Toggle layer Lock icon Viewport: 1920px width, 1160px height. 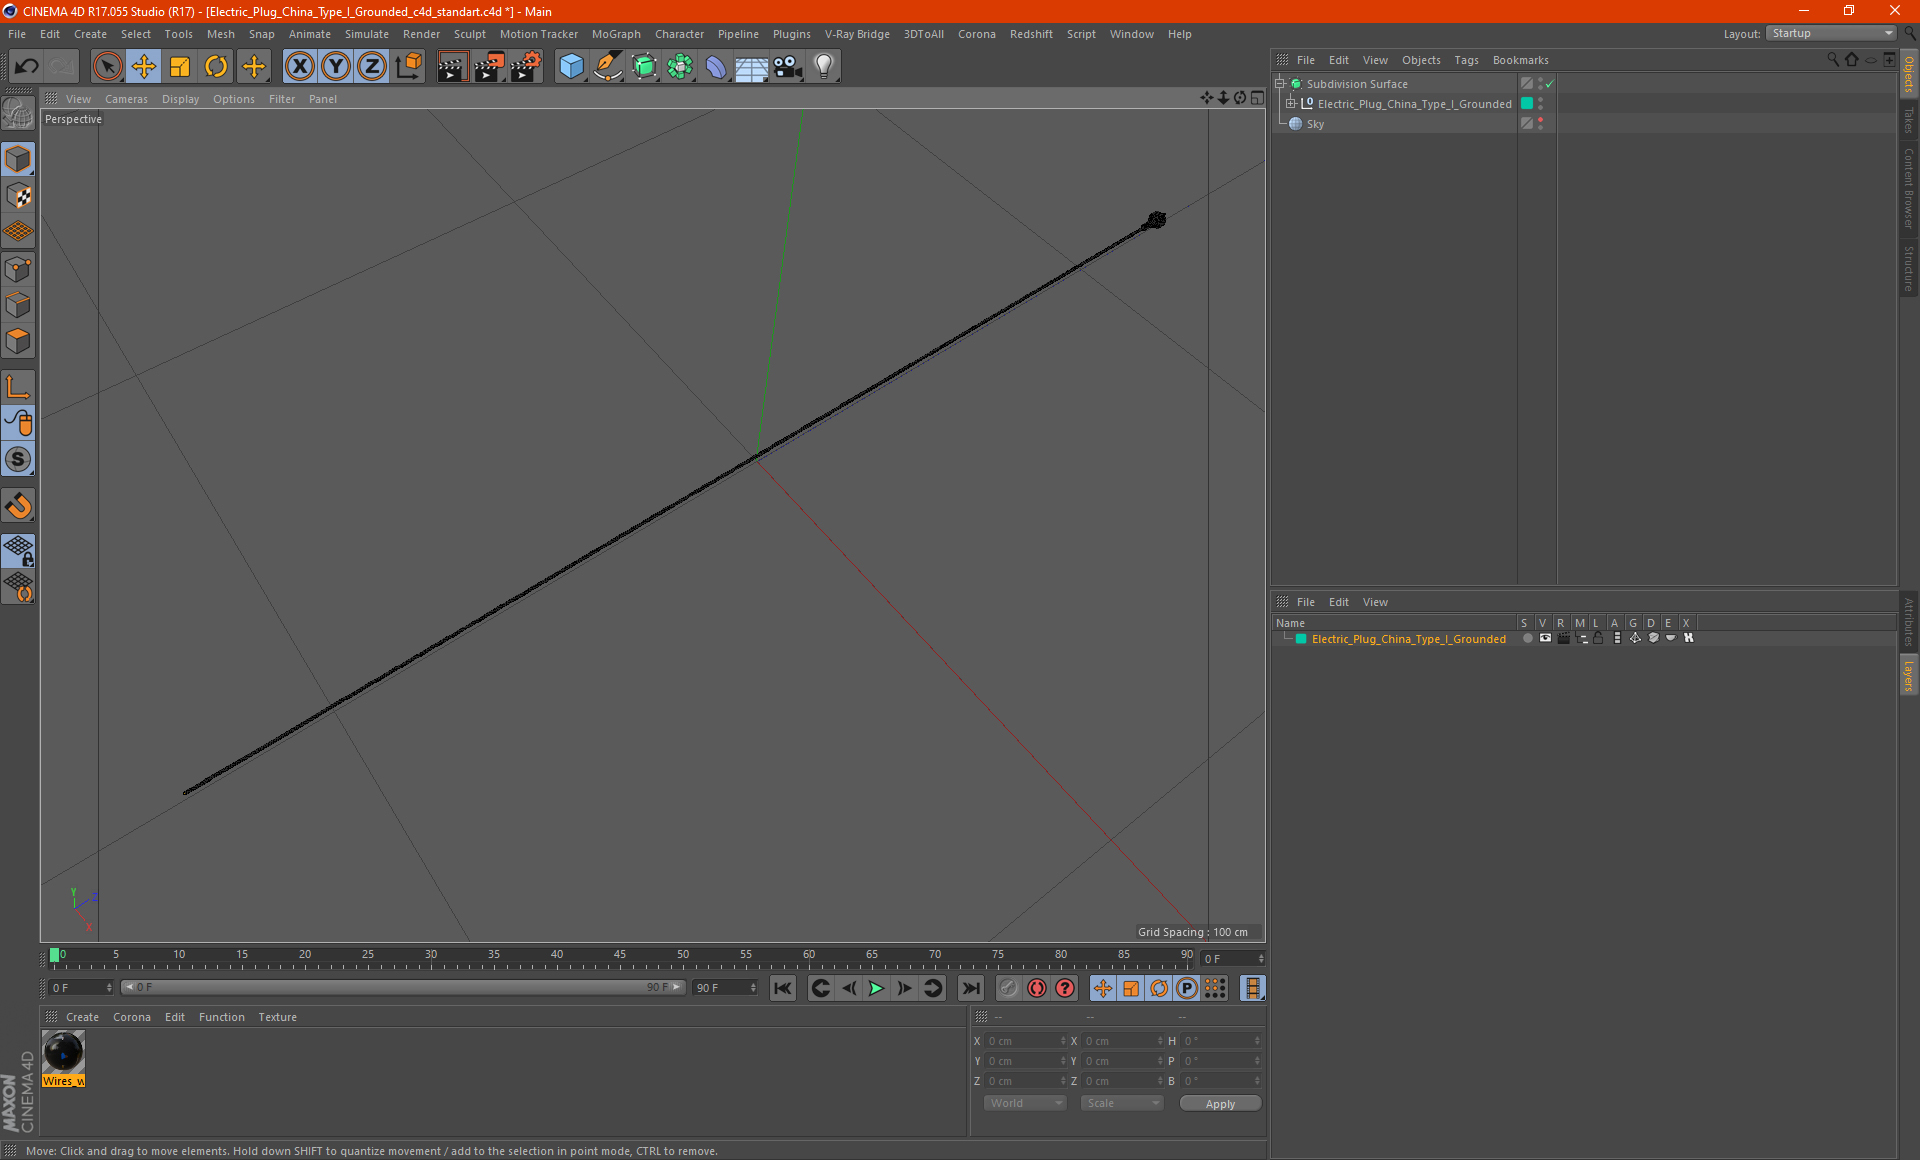point(1598,638)
